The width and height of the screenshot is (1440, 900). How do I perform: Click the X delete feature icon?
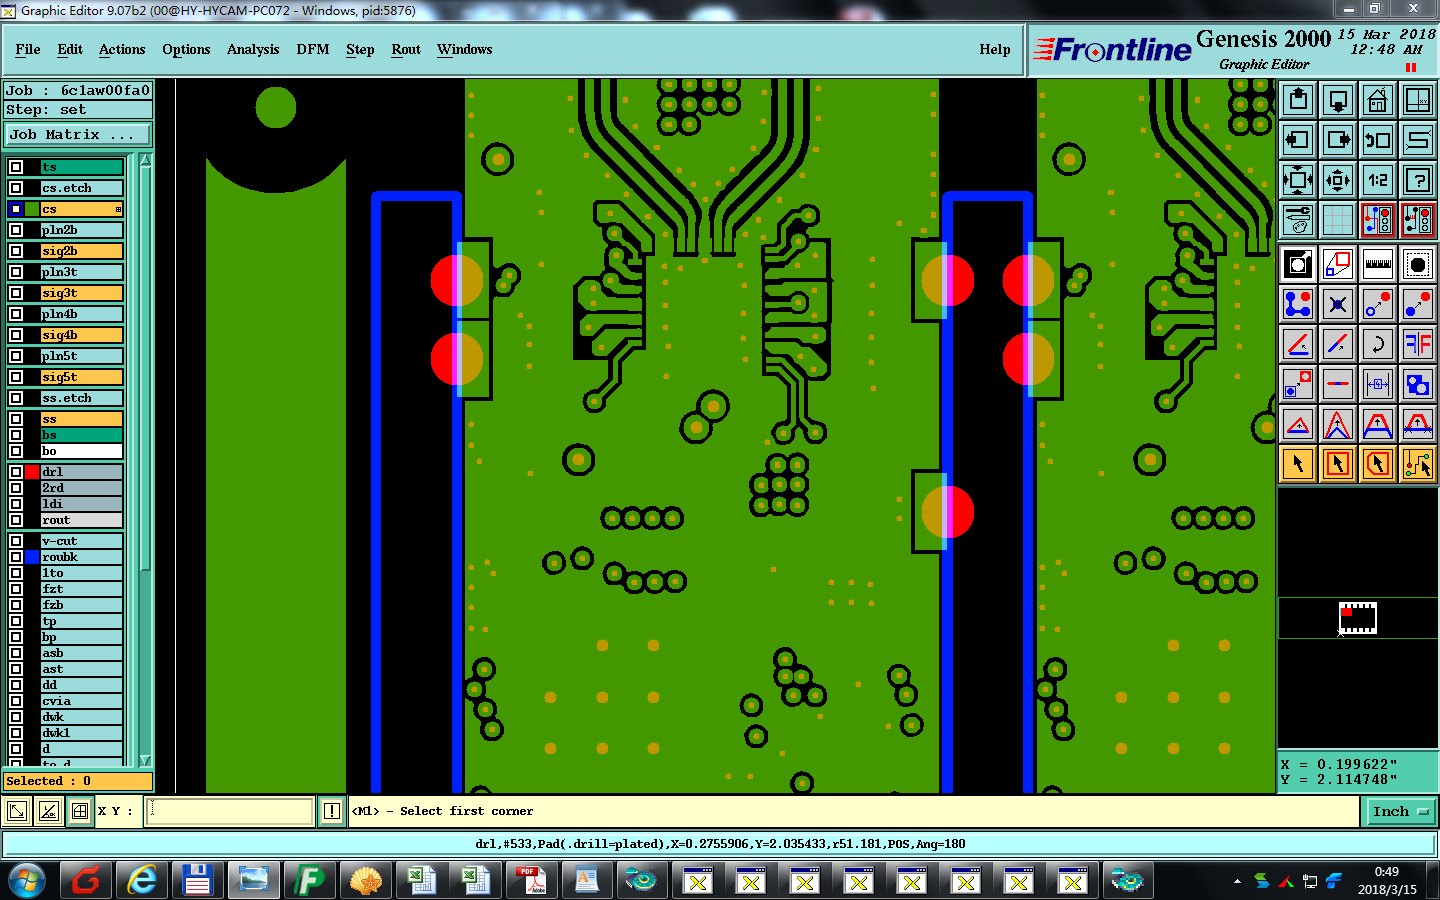pyautogui.click(x=1338, y=304)
